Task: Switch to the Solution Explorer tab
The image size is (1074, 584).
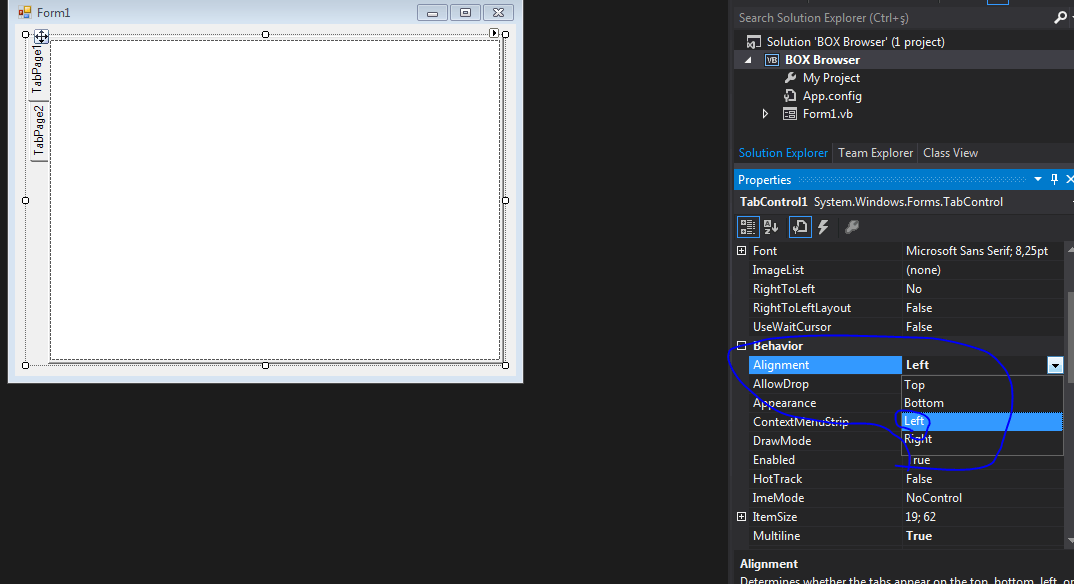Action: tap(783, 153)
